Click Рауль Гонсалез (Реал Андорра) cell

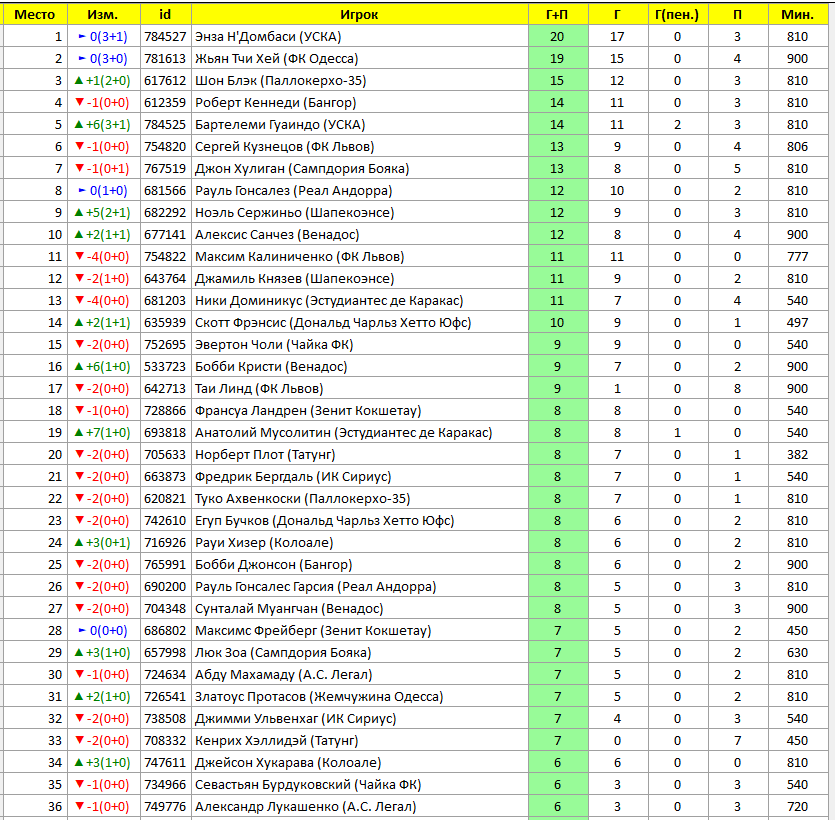tap(359, 191)
